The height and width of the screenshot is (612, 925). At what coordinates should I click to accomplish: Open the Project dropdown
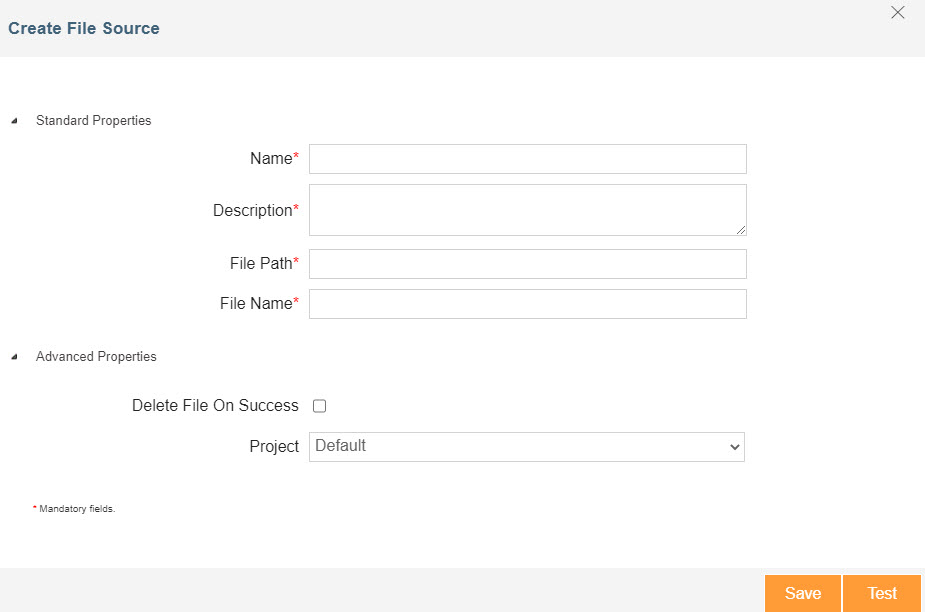527,447
